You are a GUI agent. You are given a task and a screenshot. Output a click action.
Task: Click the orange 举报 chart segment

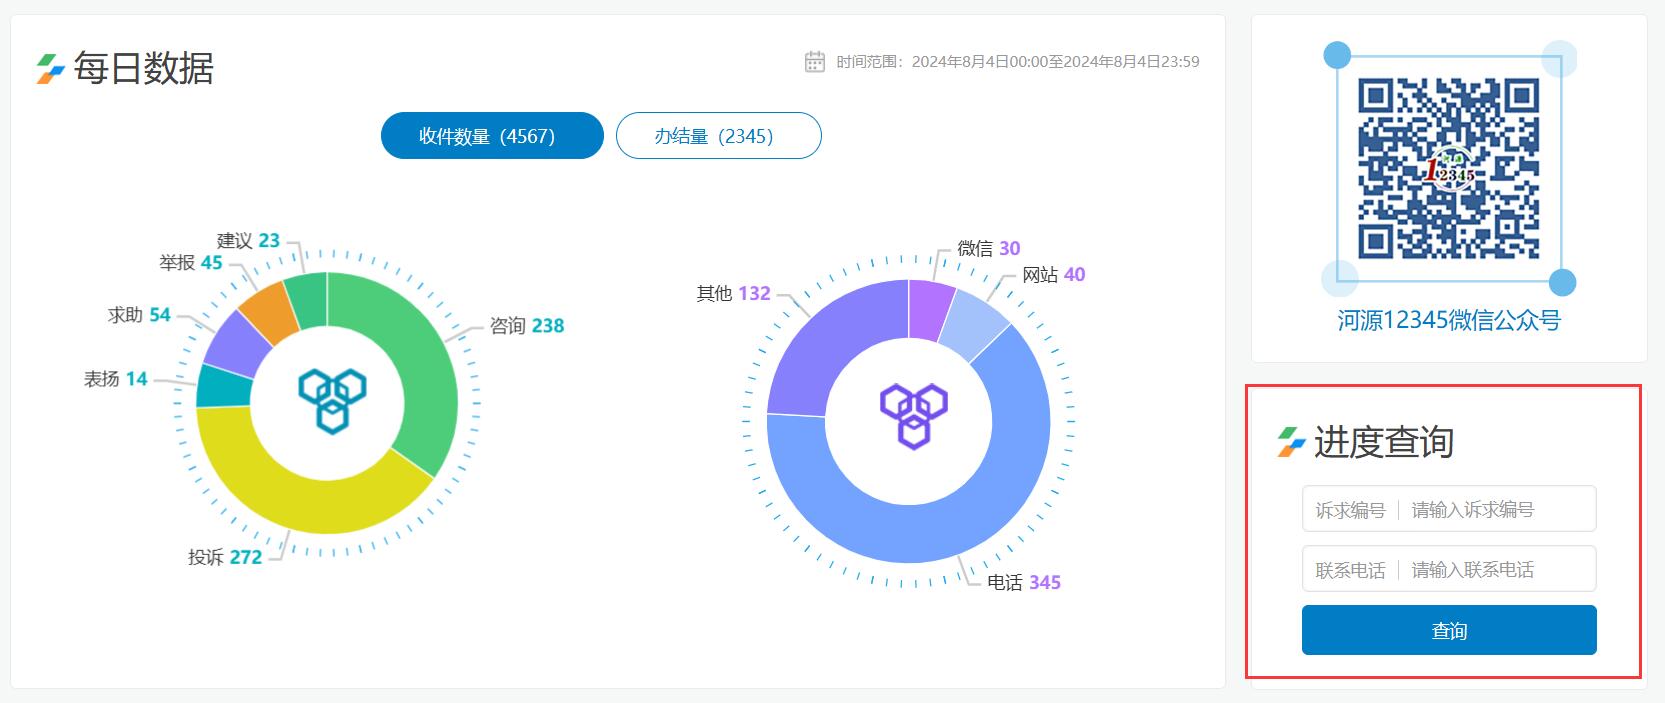point(266,308)
